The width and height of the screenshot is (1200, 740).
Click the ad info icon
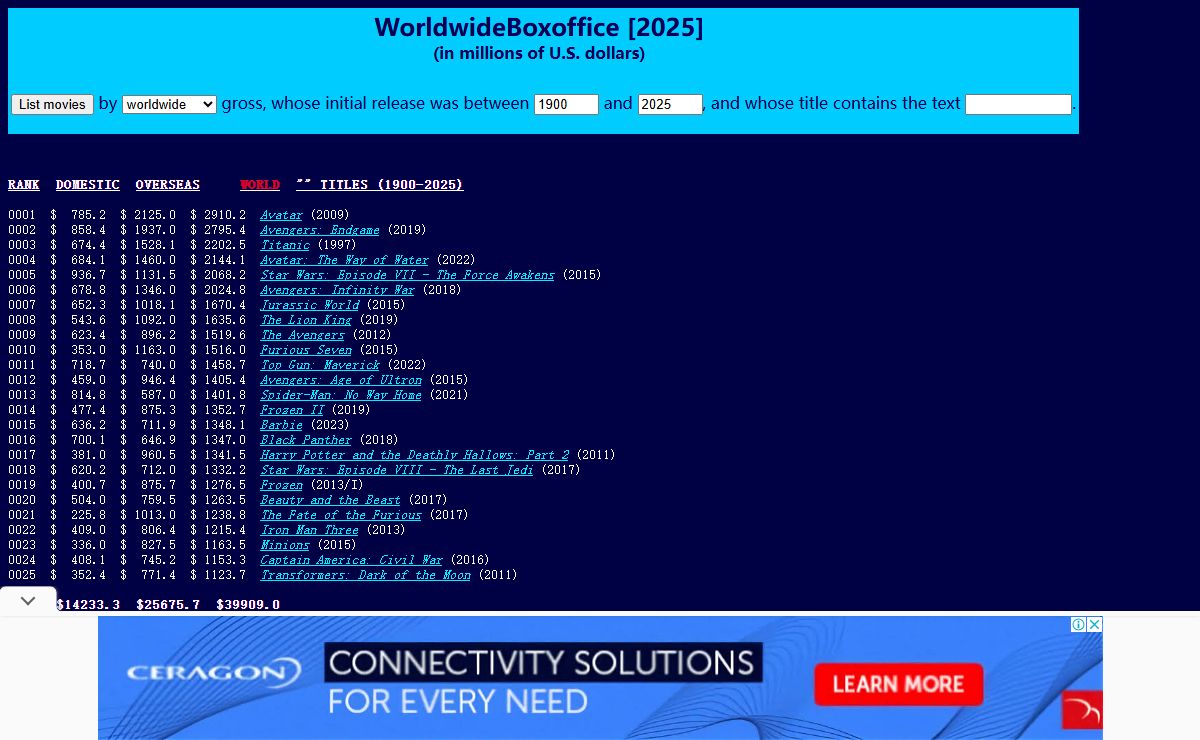coord(1079,624)
